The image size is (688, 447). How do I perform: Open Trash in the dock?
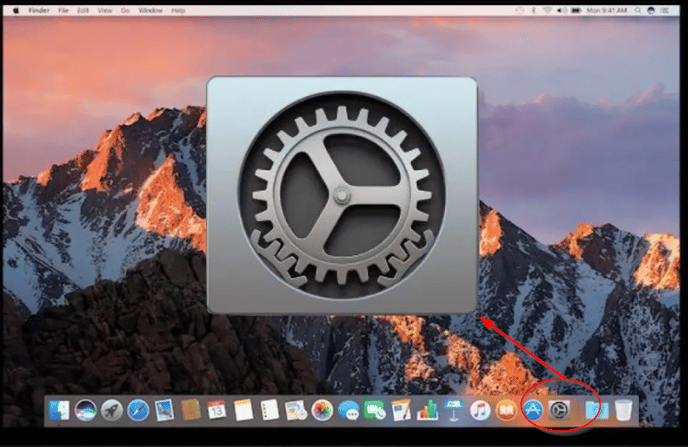click(x=624, y=411)
